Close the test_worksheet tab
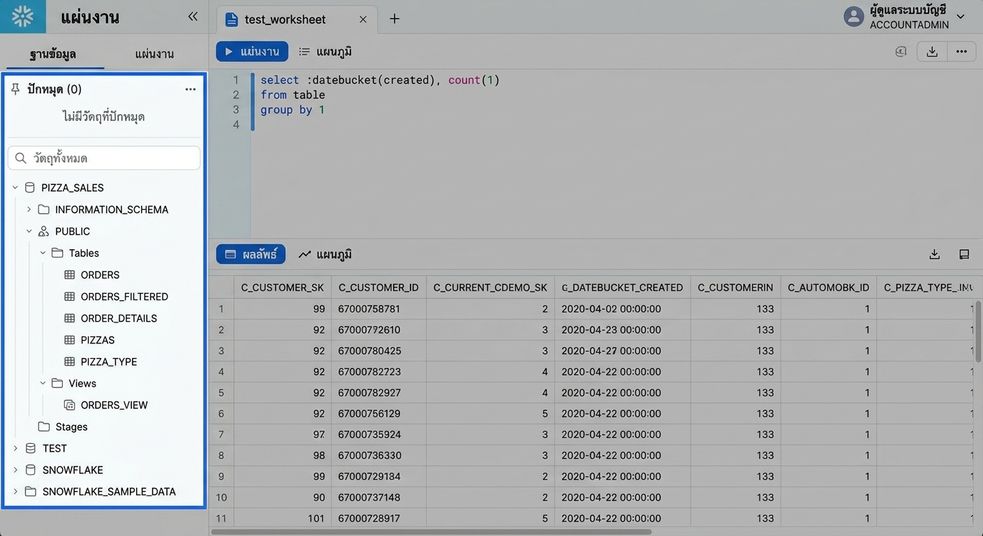Screen dimensions: 983x536 pyautogui.click(x=362, y=19)
